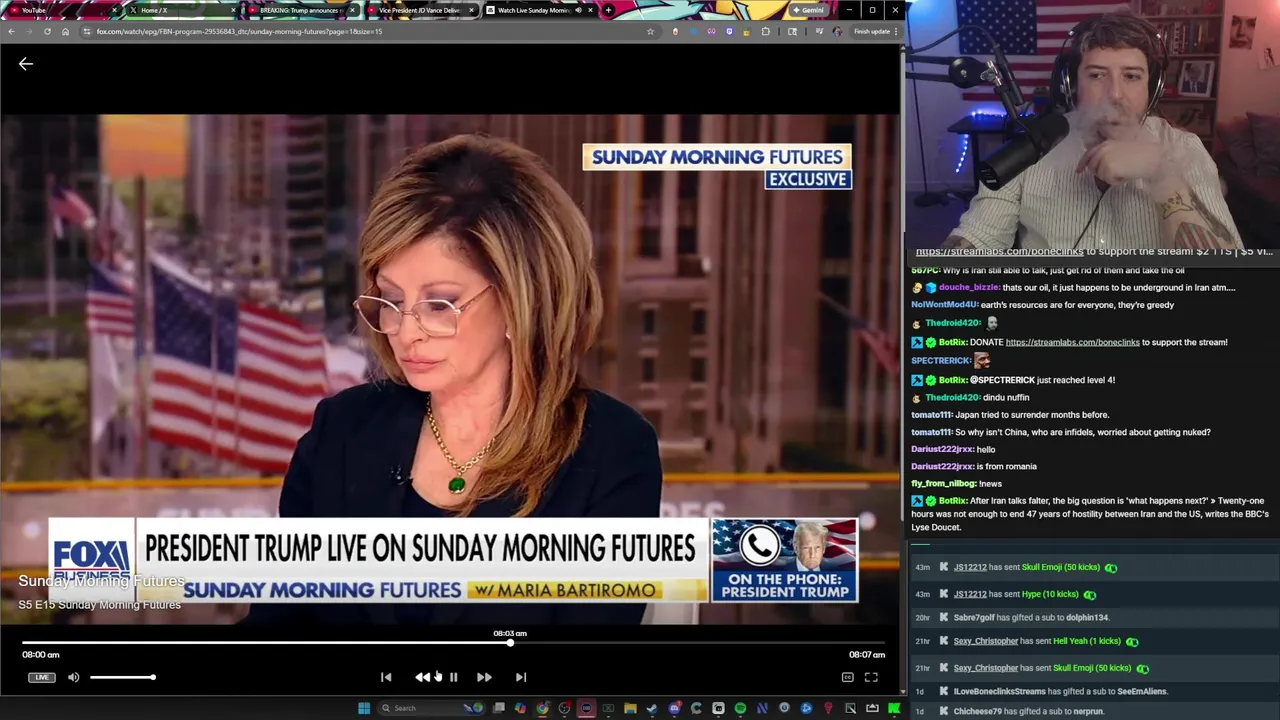Viewport: 1280px width, 720px height.
Task: Pause the Sunday Morning Futures video
Action: (x=453, y=677)
